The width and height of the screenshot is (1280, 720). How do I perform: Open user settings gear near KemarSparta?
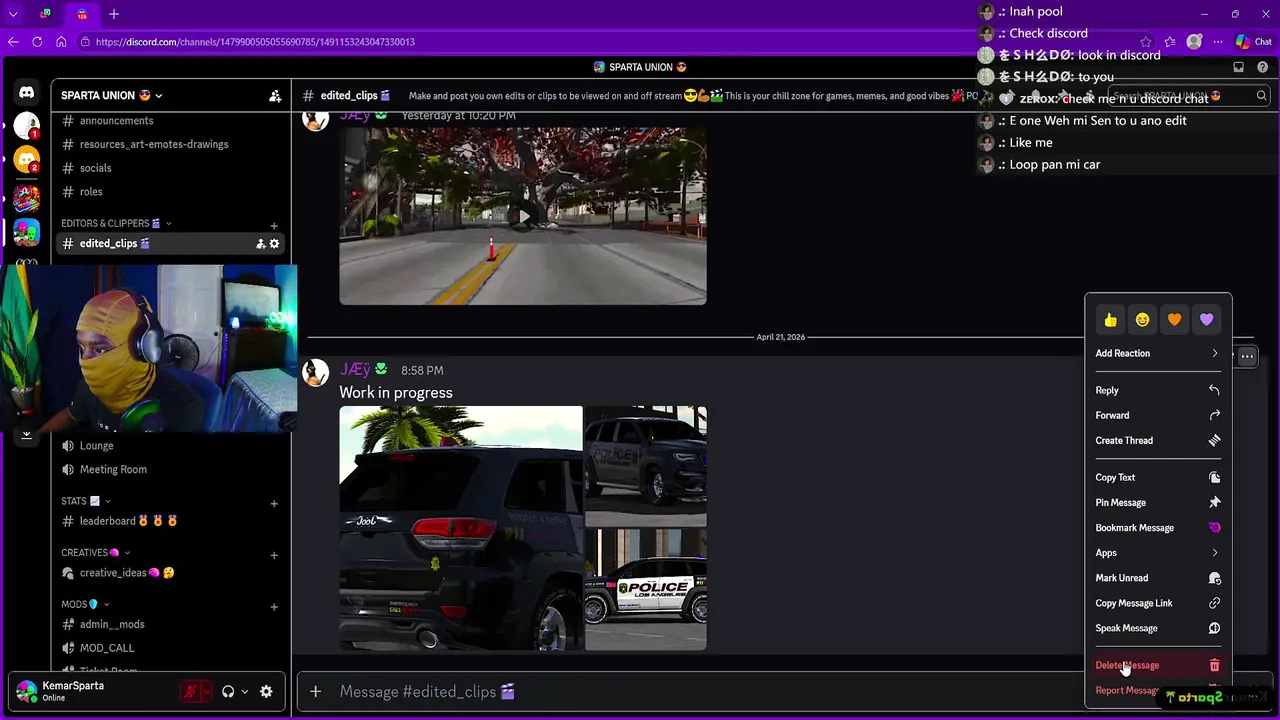266,691
